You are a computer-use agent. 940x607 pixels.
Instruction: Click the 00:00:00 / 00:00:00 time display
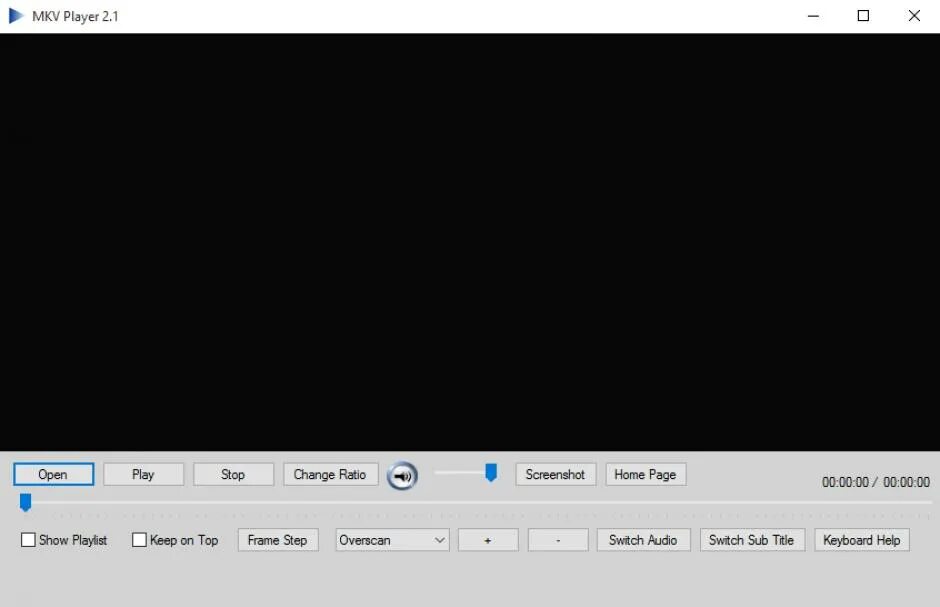876,482
